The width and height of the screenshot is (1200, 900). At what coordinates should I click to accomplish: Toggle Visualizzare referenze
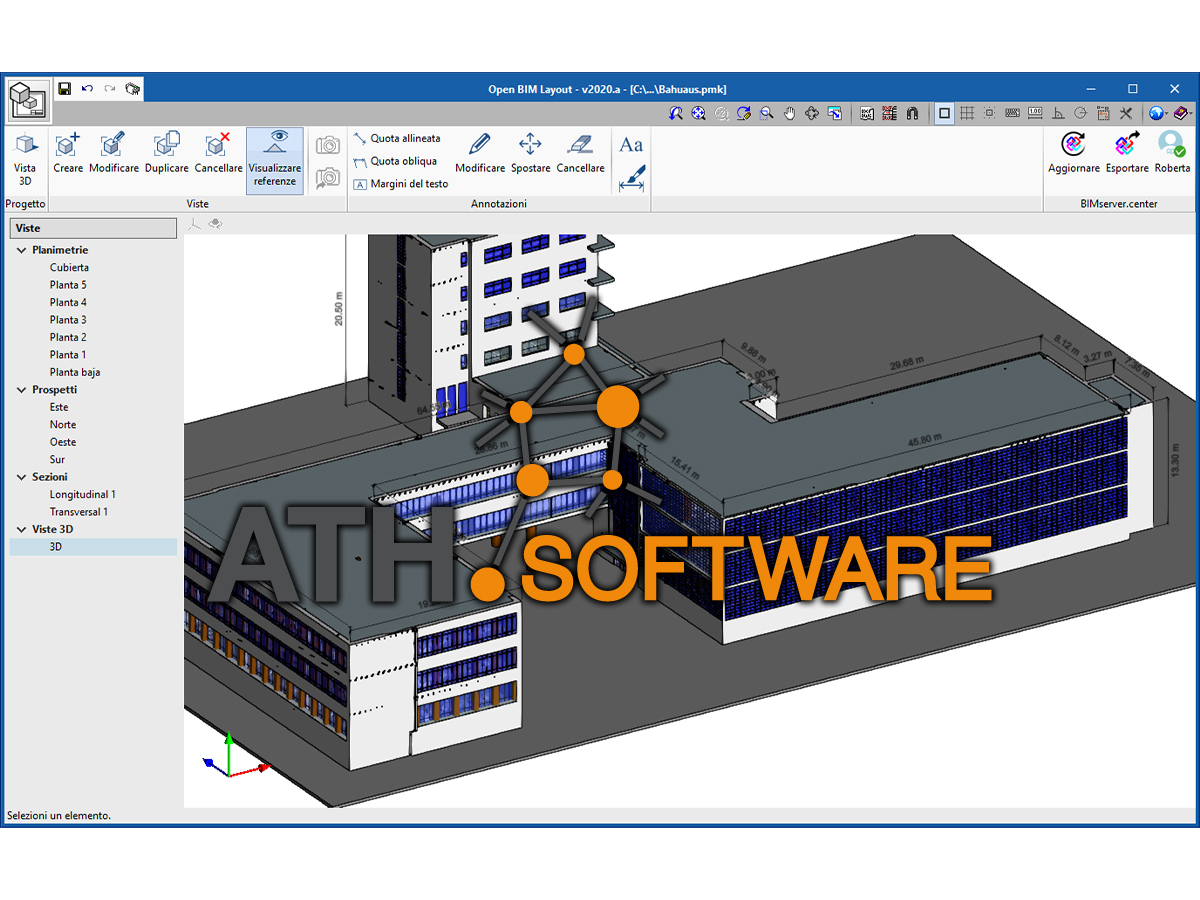(x=275, y=160)
